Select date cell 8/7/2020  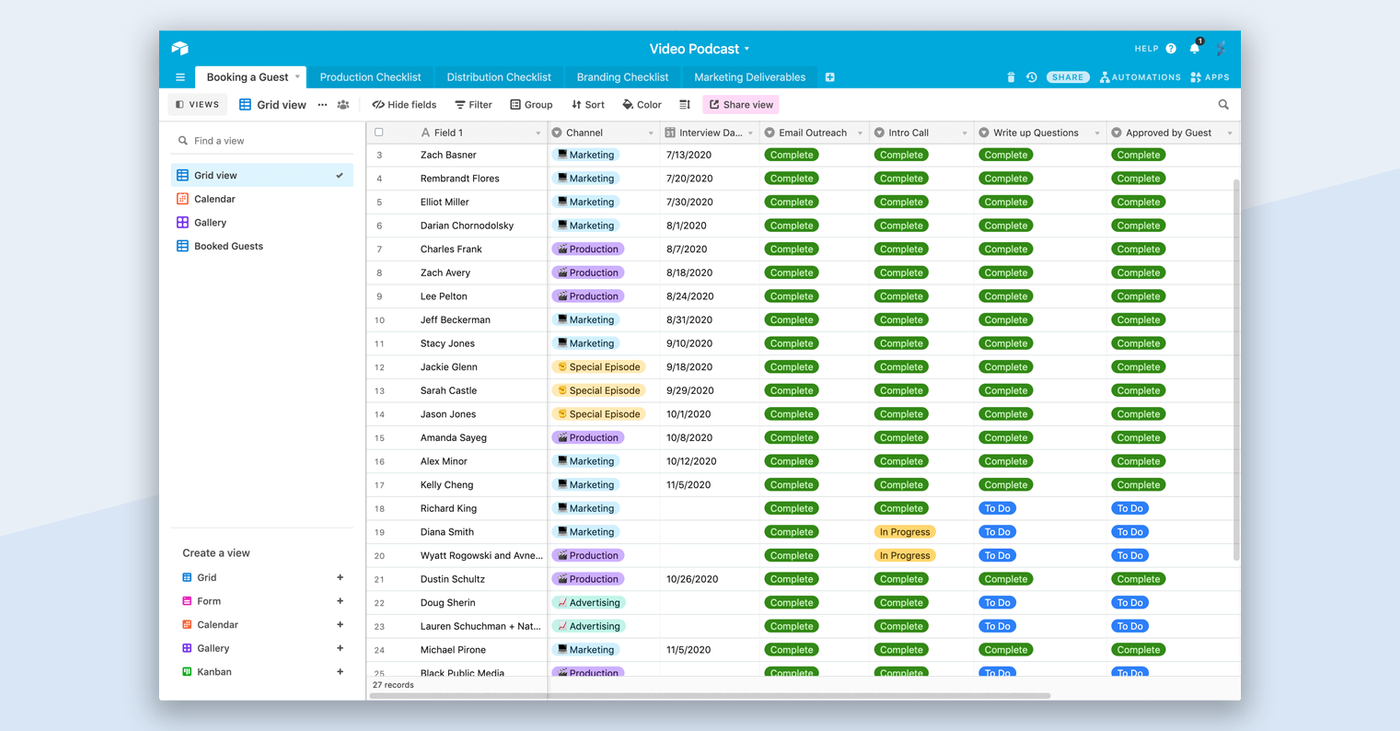[711, 249]
